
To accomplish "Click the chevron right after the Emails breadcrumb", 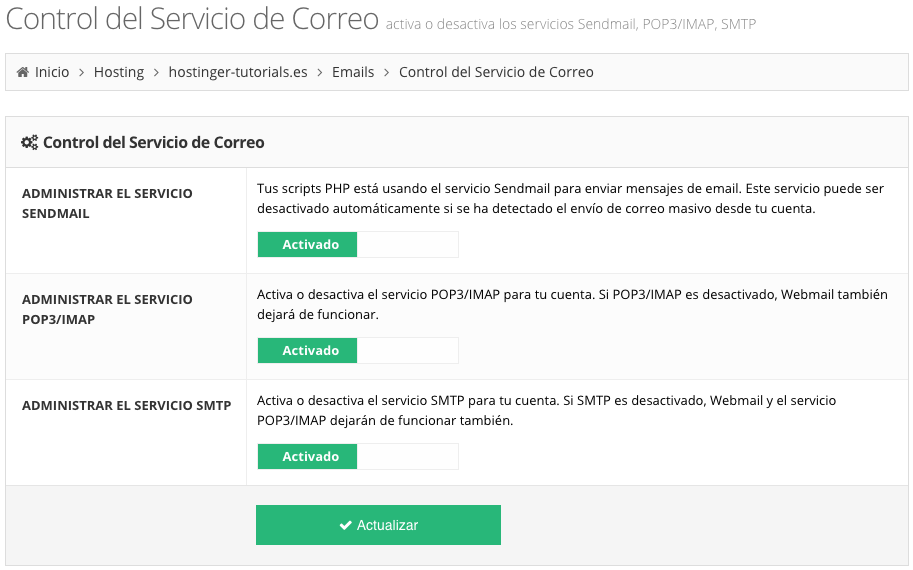I will pyautogui.click(x=386, y=72).
